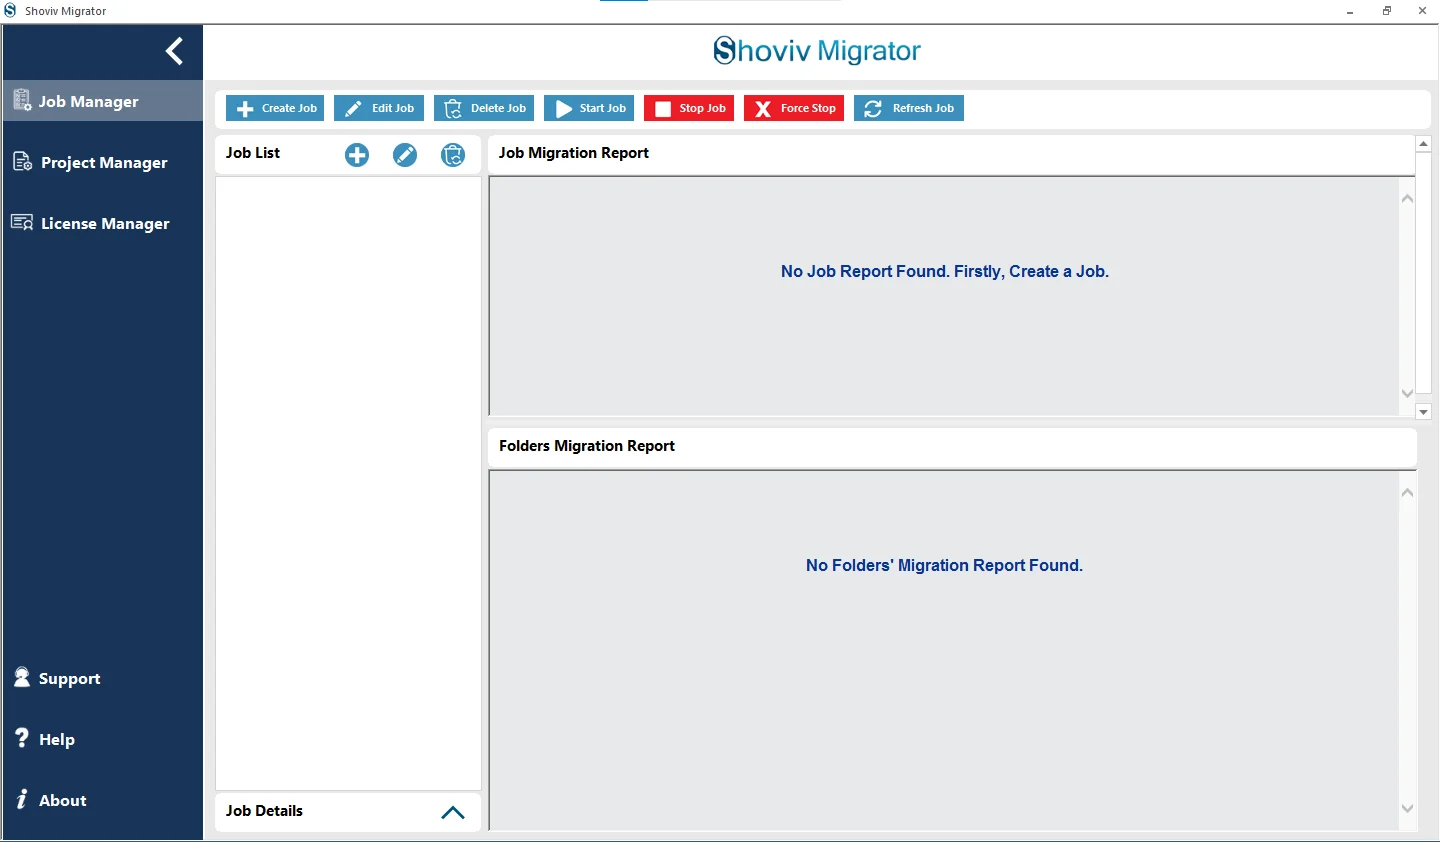The width and height of the screenshot is (1440, 842).
Task: Click the Support person icon
Action: click(22, 677)
